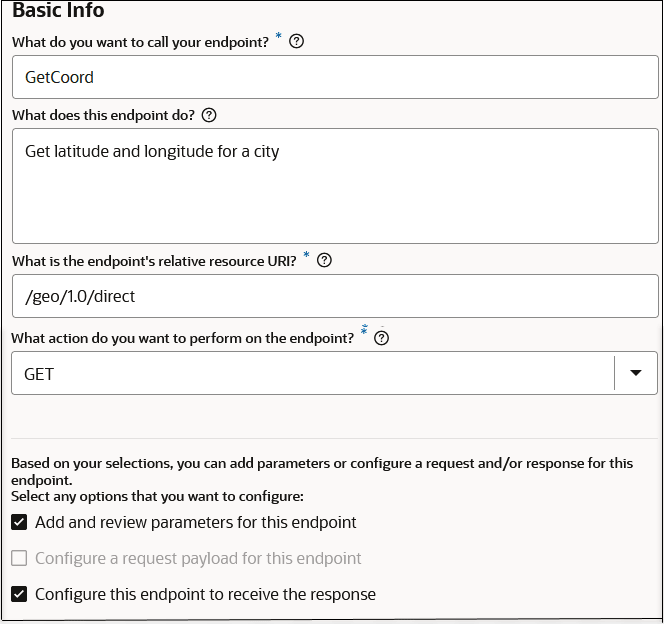Click 'Configure this endpoint to receive the response' text
The width and height of the screenshot is (664, 624).
[205, 594]
